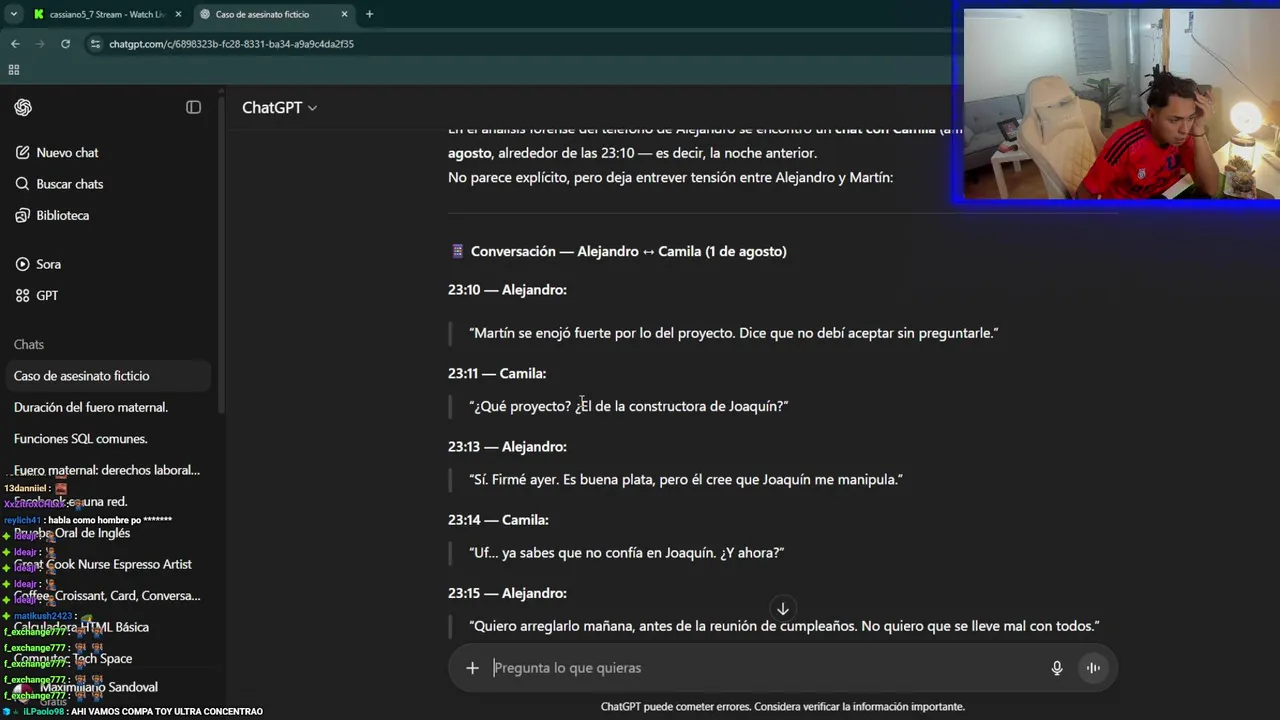1280x720 pixels.
Task: Open the Calculadora HTML Básica chat
Action: click(x=81, y=627)
